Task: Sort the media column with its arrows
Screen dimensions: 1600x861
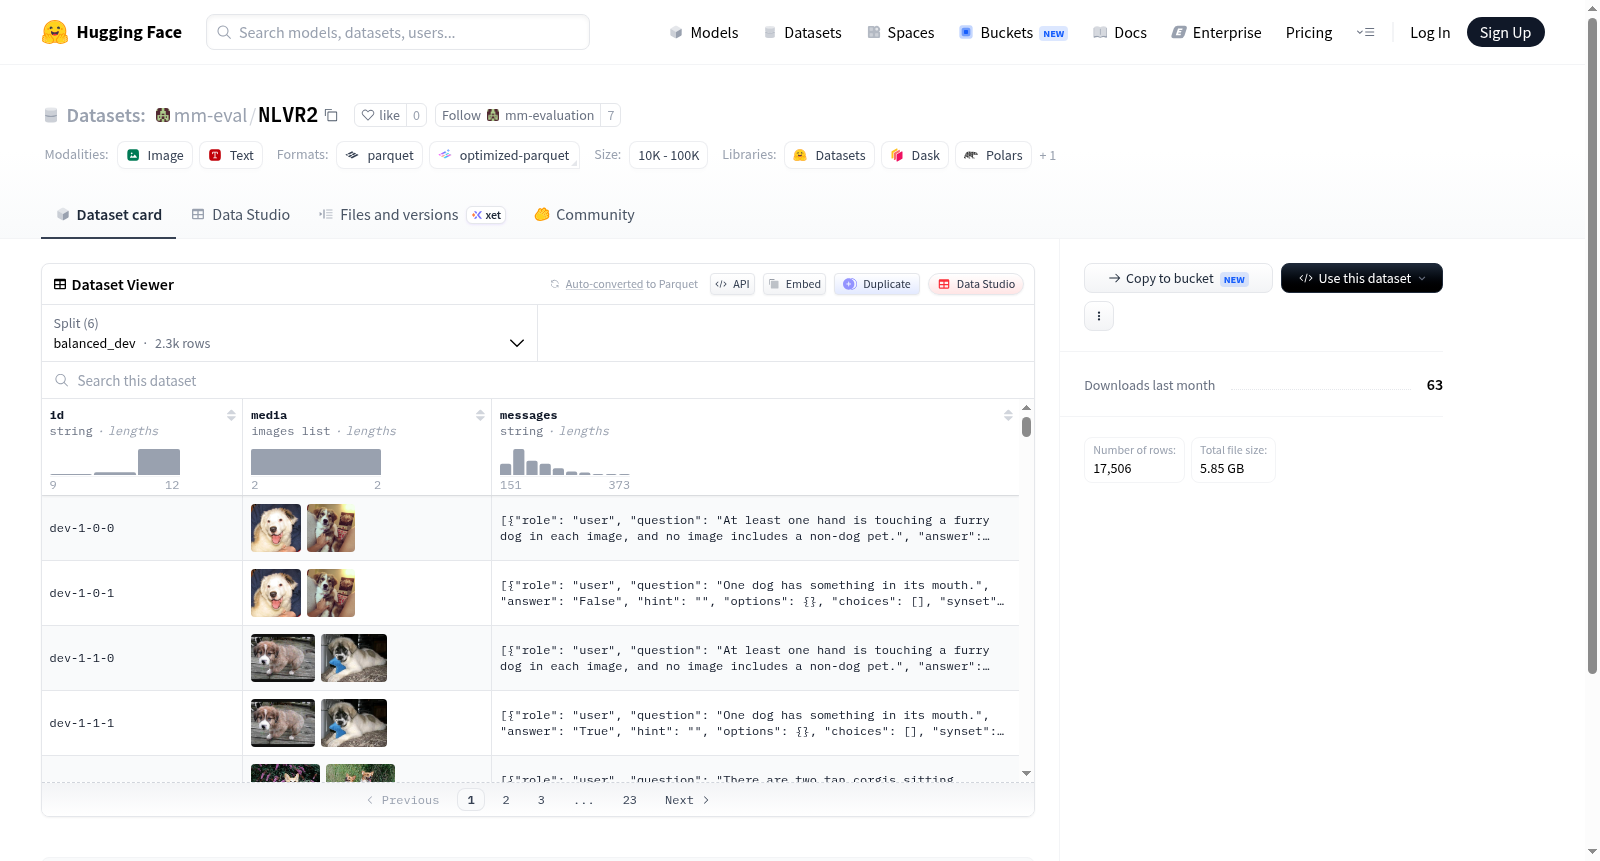Action: 480,415
